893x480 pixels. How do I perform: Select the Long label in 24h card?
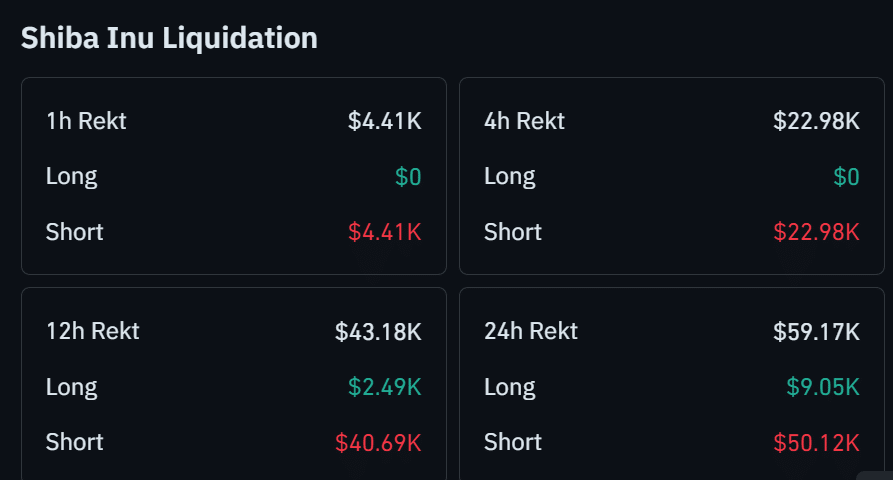click(x=510, y=387)
